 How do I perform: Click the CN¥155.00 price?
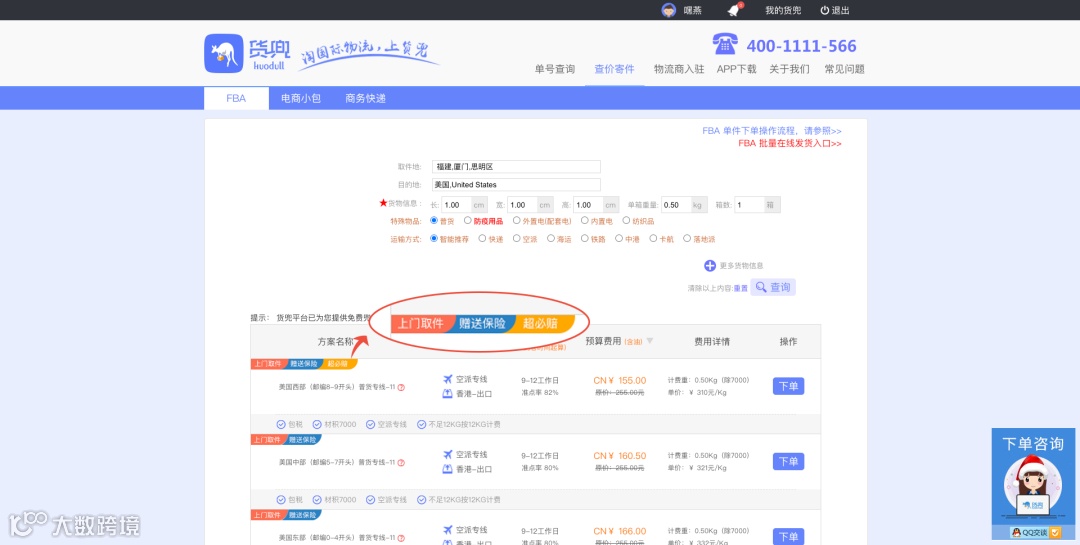(620, 380)
